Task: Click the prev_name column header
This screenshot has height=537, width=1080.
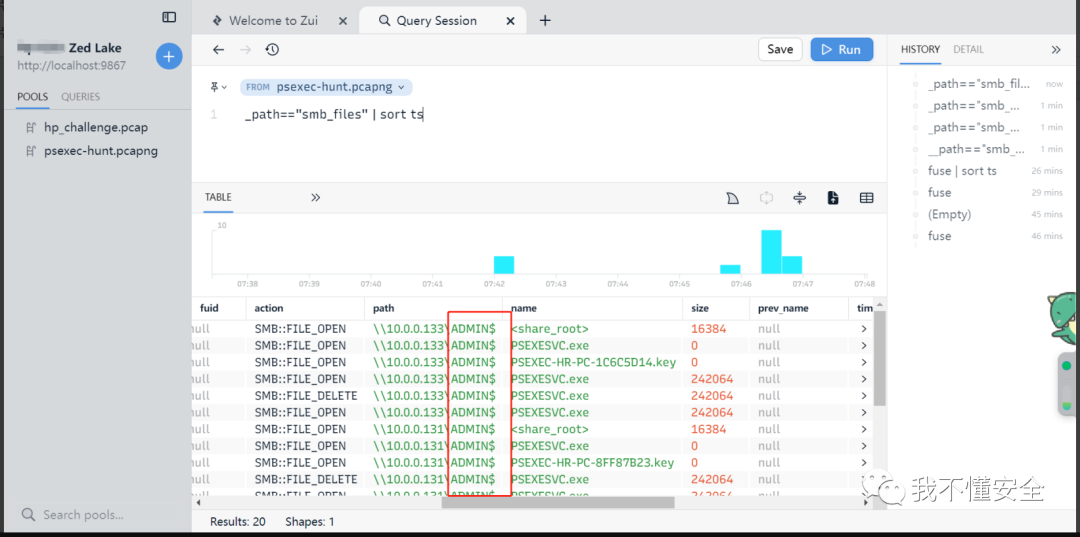Action: tap(784, 308)
